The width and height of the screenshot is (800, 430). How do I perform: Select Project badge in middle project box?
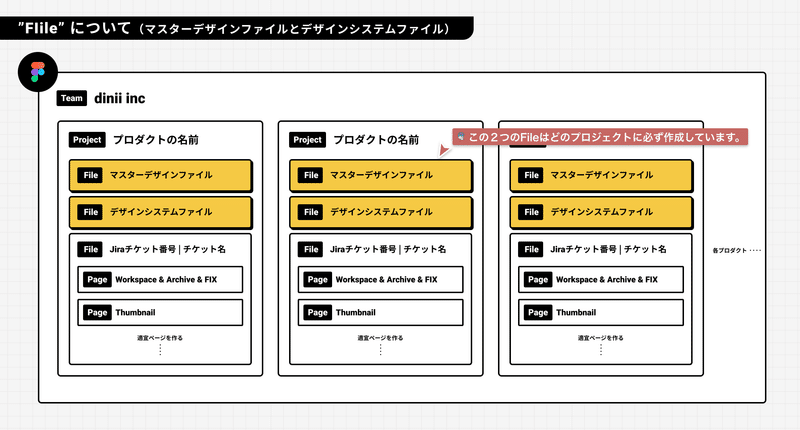click(x=307, y=140)
